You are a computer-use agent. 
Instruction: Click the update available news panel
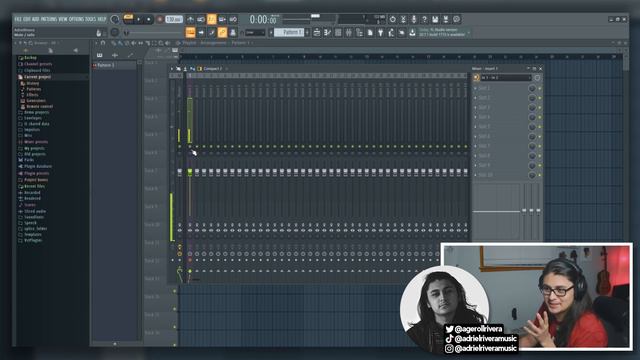coord(442,32)
